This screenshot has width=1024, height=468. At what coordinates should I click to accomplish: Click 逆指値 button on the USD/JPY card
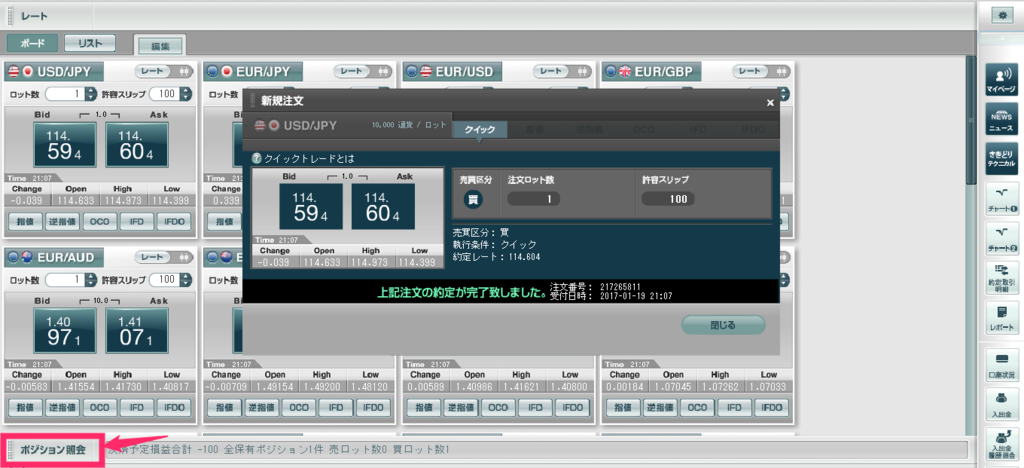click(x=62, y=221)
